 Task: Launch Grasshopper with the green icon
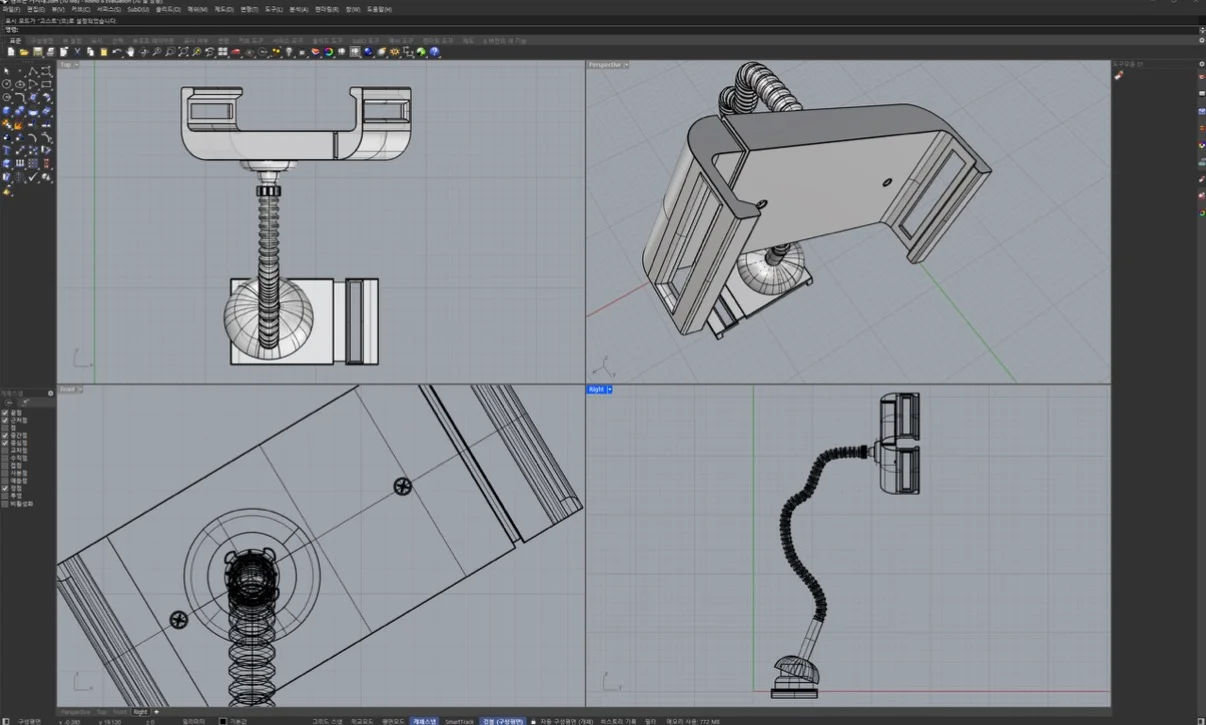pos(421,52)
